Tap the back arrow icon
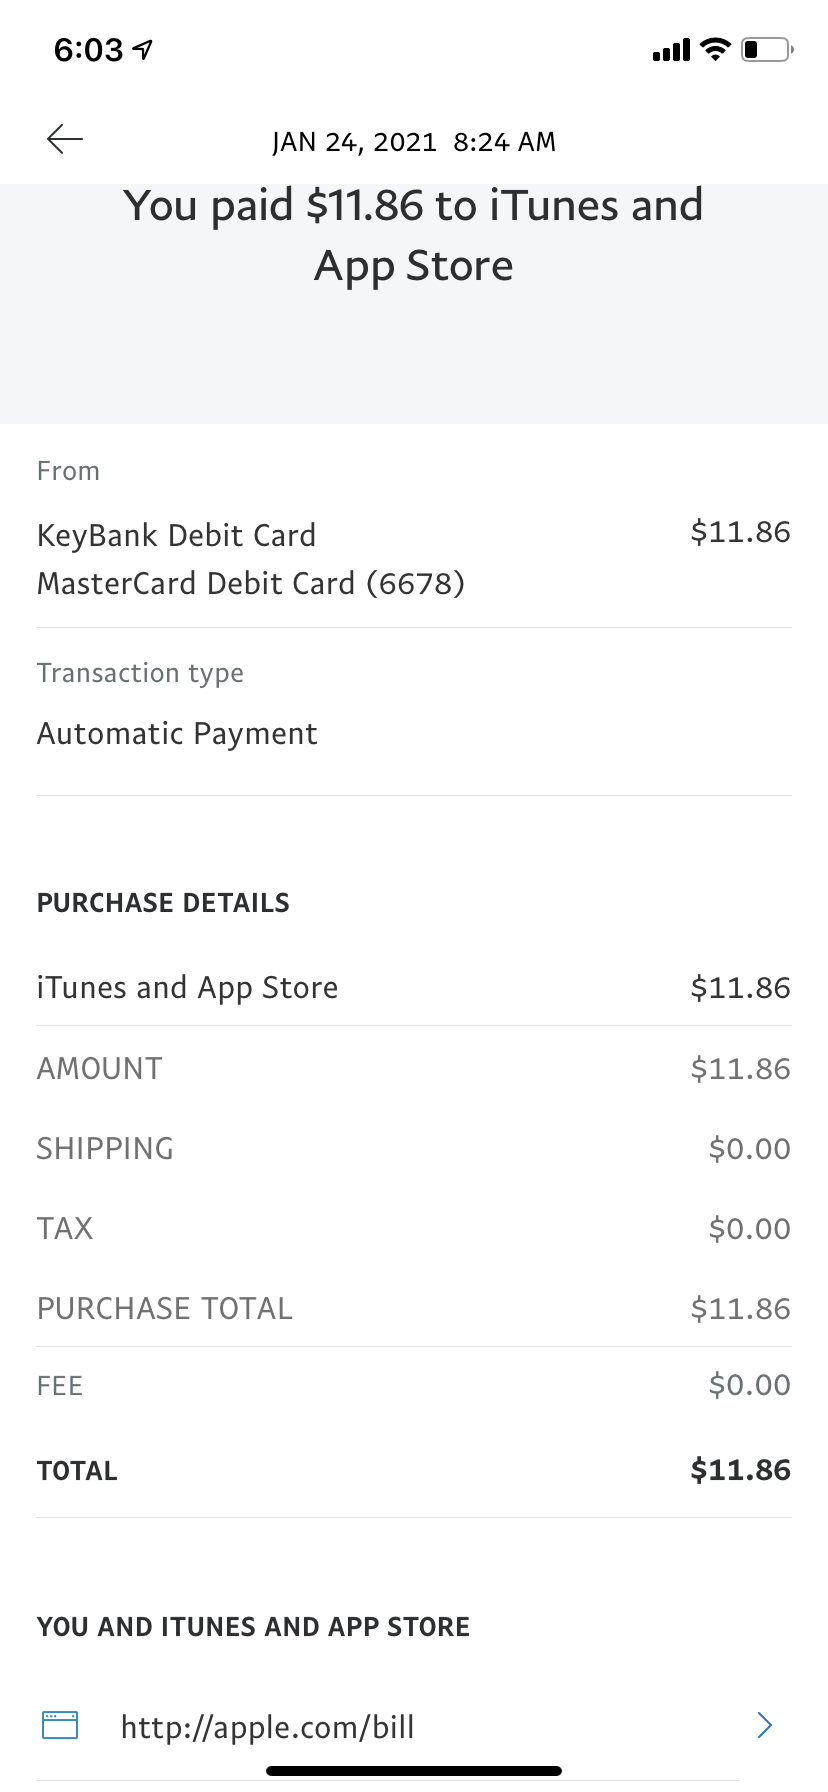Screen dimensions: 828x1792 pyautogui.click(x=65, y=139)
